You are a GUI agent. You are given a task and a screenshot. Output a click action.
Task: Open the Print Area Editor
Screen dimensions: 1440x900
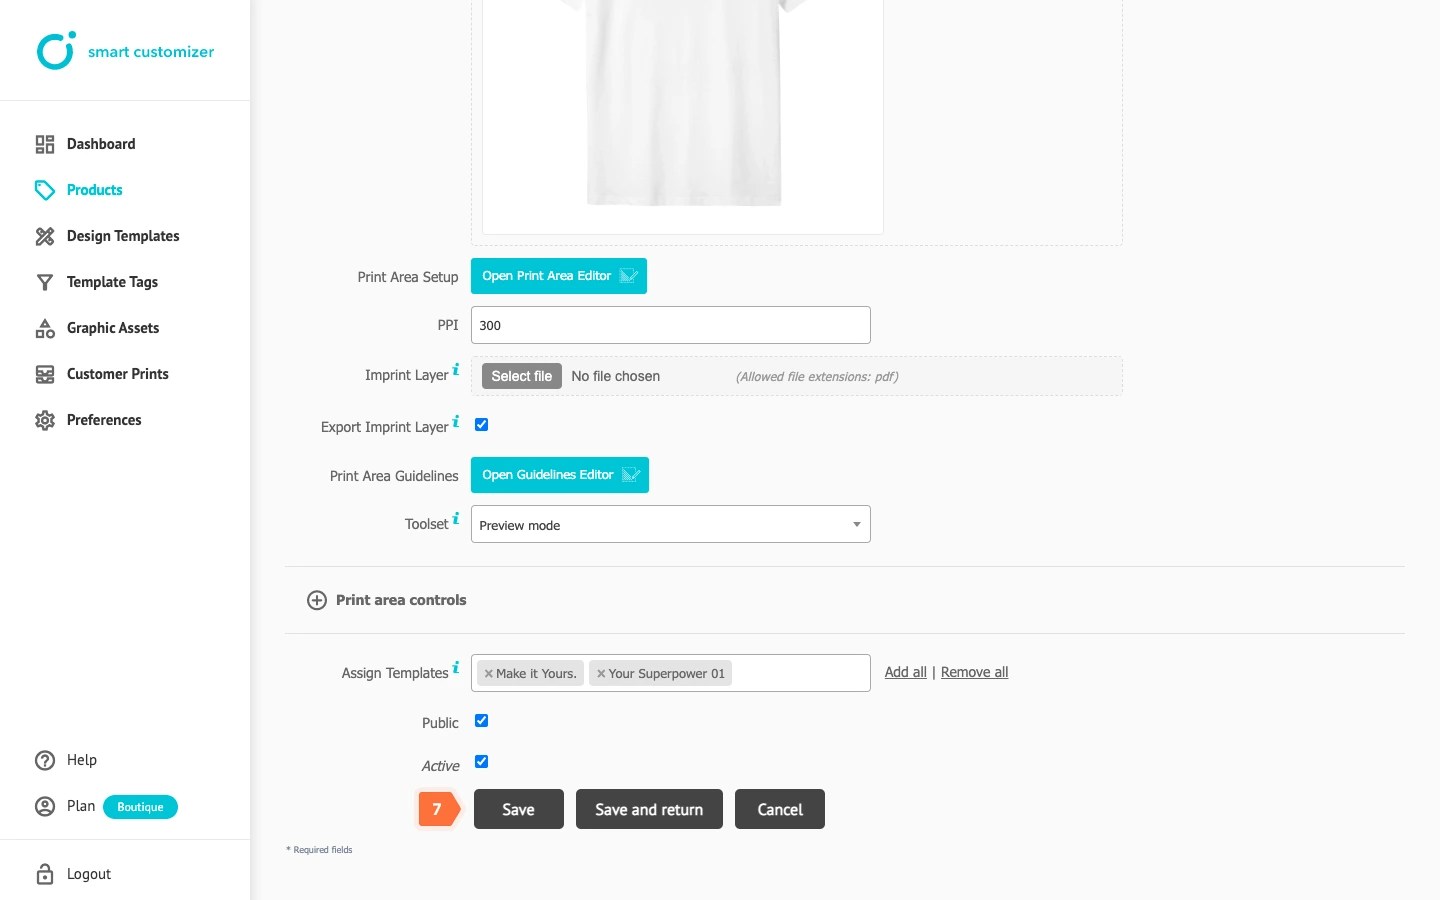pos(558,276)
